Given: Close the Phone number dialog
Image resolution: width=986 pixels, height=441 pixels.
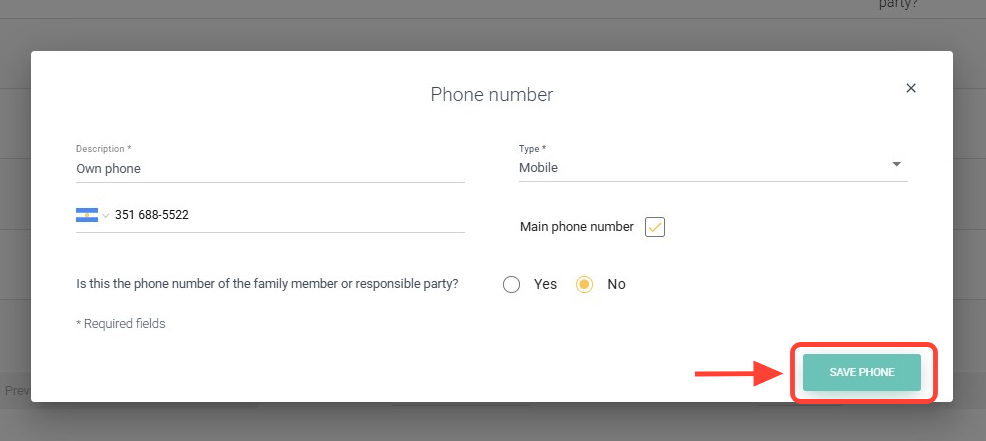Looking at the screenshot, I should pos(911,88).
